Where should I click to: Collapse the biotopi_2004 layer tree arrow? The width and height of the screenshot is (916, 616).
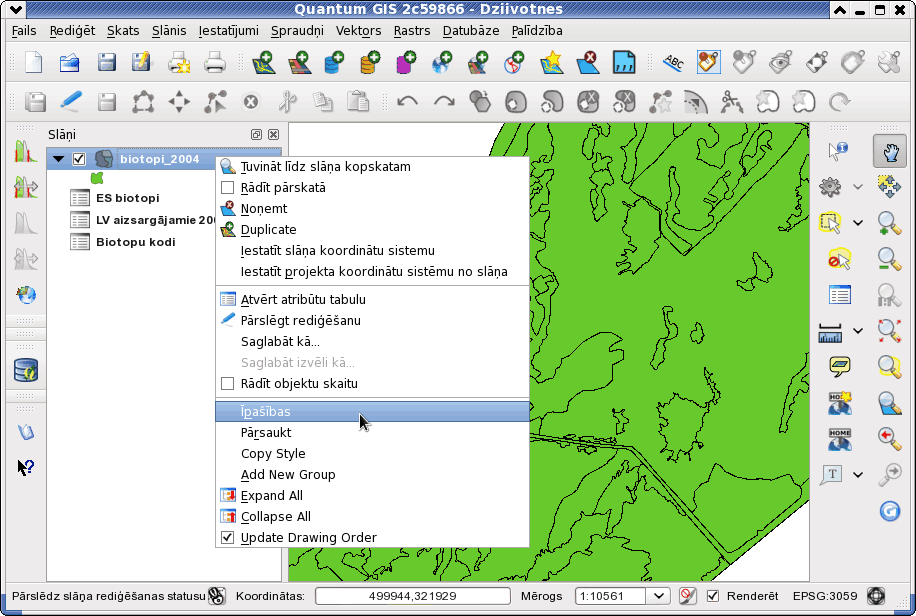tap(58, 159)
